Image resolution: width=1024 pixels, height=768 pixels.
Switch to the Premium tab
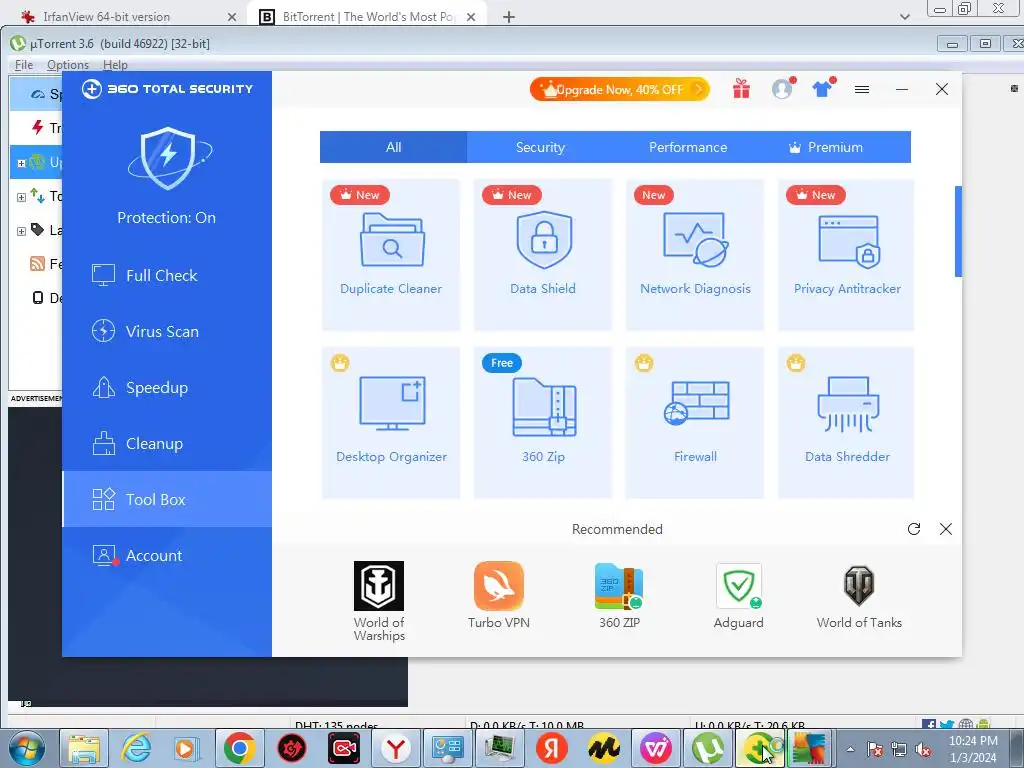(x=835, y=147)
